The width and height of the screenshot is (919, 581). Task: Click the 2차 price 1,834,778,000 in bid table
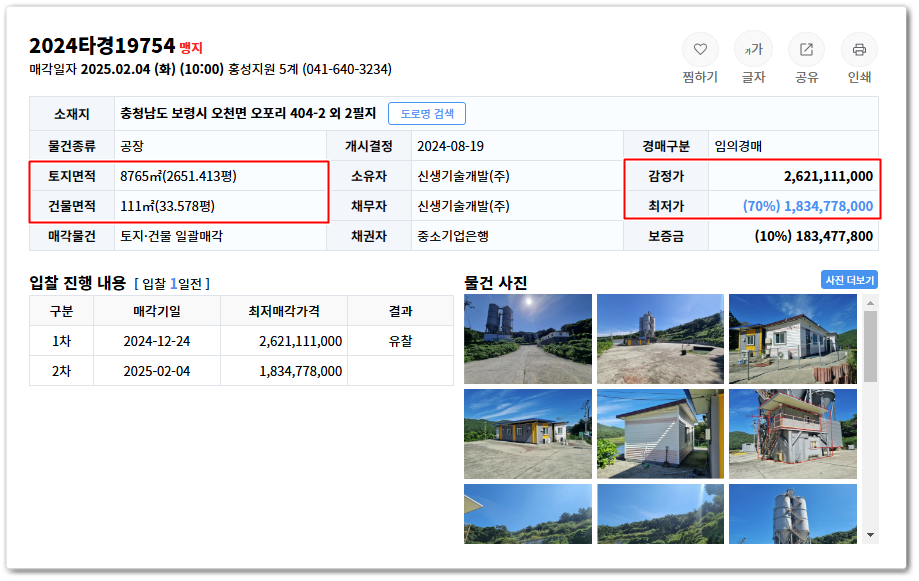[301, 371]
